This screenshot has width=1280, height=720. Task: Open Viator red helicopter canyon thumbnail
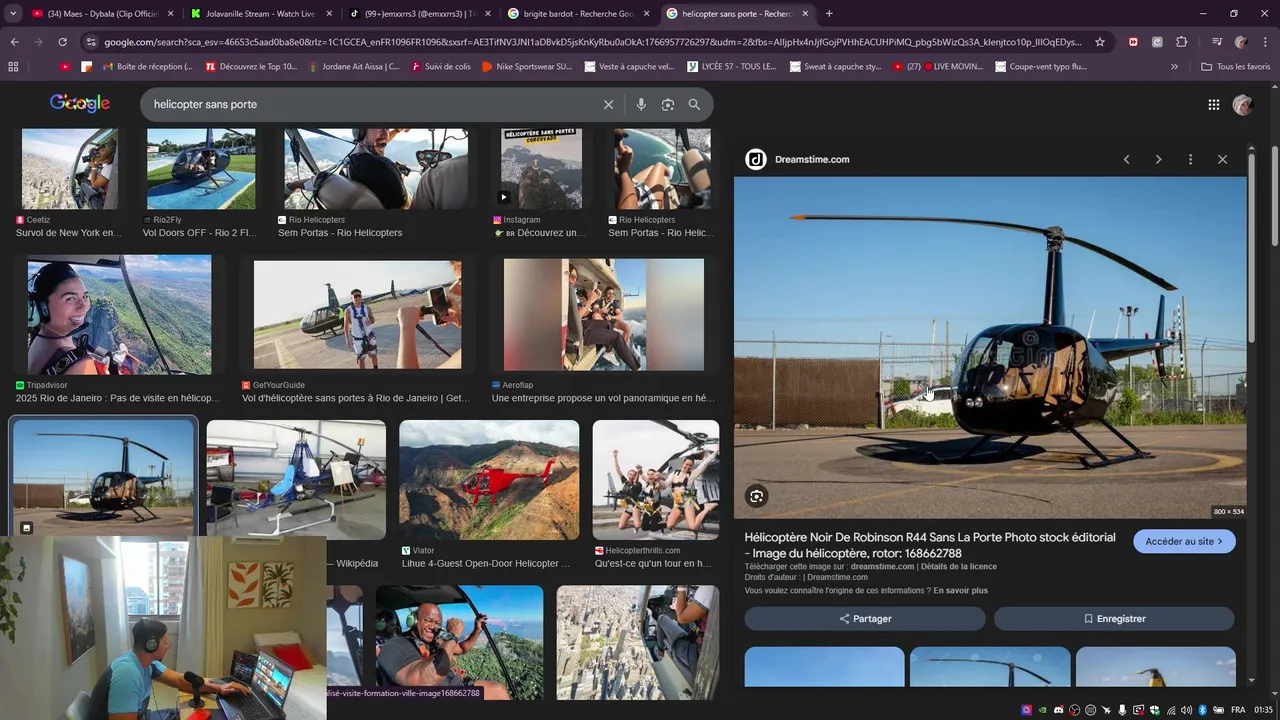489,480
